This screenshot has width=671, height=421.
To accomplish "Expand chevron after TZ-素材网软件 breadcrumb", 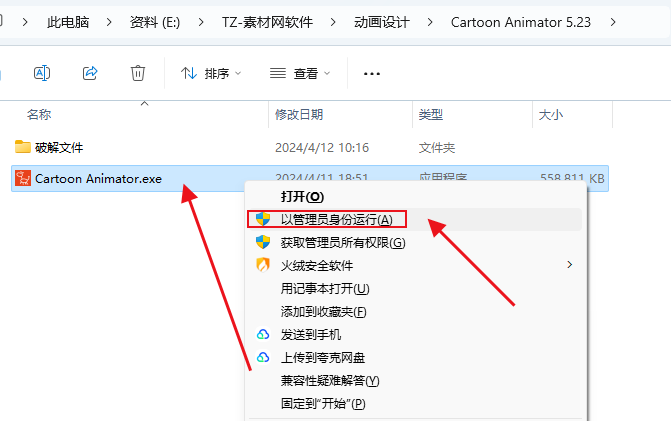I will click(x=333, y=22).
